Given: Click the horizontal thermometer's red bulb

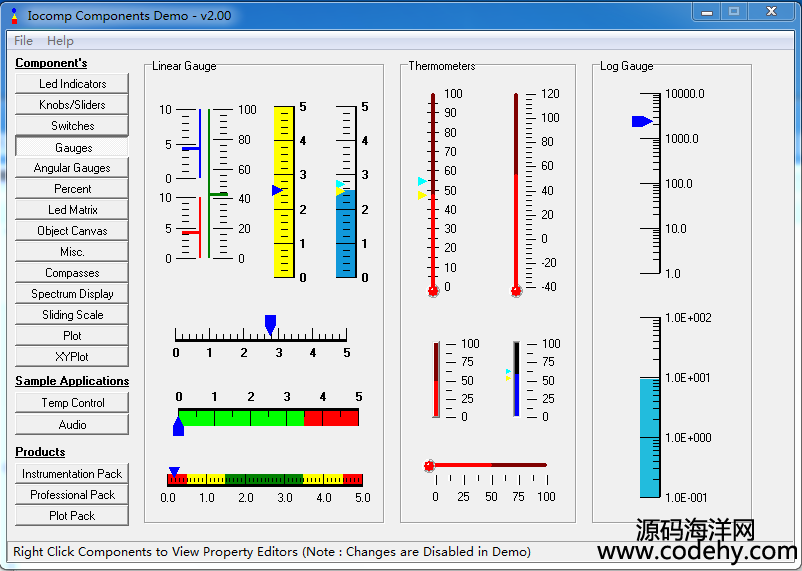Looking at the screenshot, I should tap(429, 466).
